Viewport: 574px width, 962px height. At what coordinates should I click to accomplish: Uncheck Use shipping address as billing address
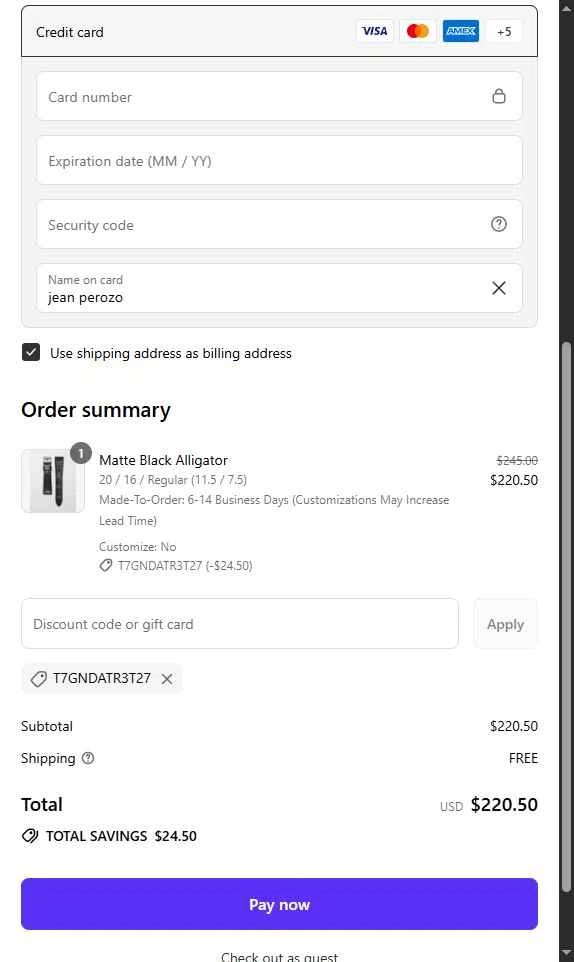[x=31, y=352]
